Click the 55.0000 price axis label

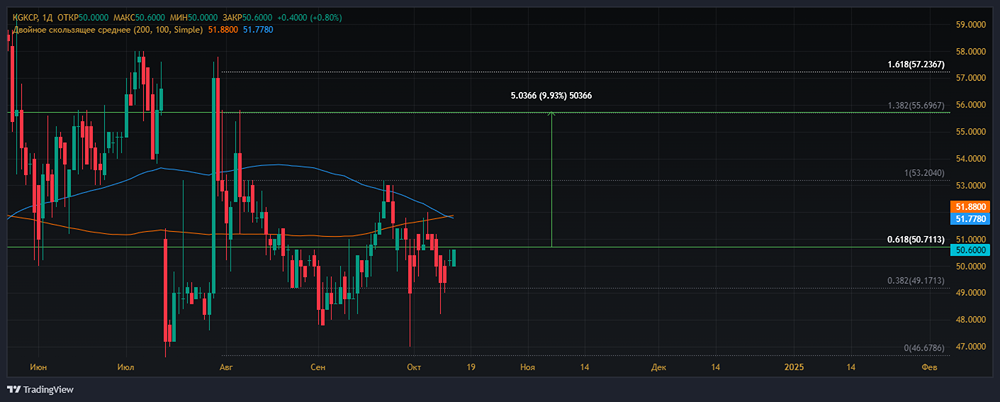point(969,132)
